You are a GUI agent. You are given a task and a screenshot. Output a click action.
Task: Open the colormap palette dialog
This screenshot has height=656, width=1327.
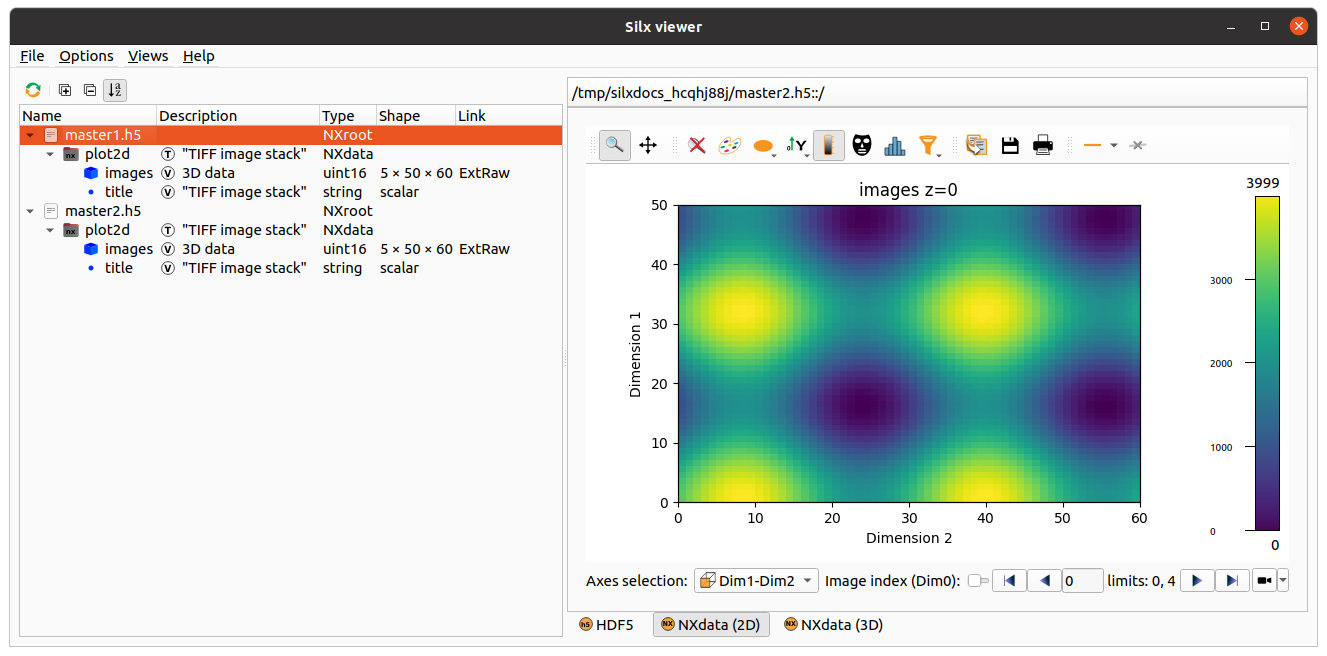[x=730, y=146]
